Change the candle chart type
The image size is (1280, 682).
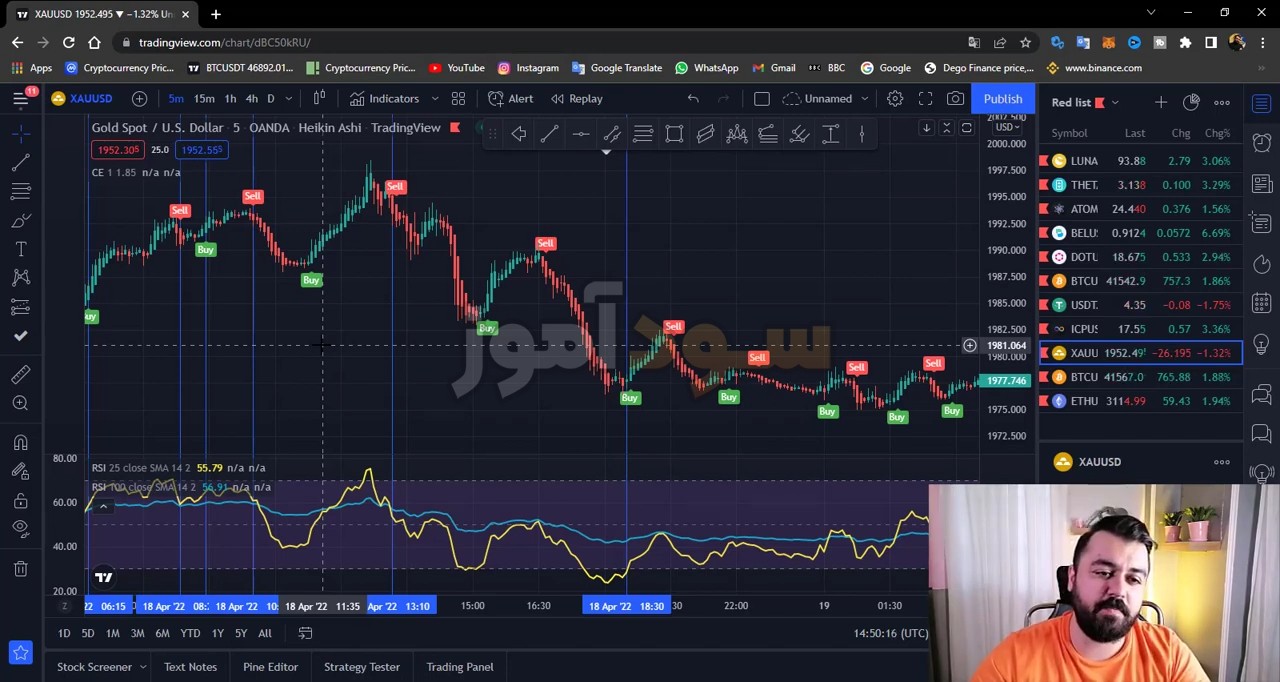pos(319,98)
